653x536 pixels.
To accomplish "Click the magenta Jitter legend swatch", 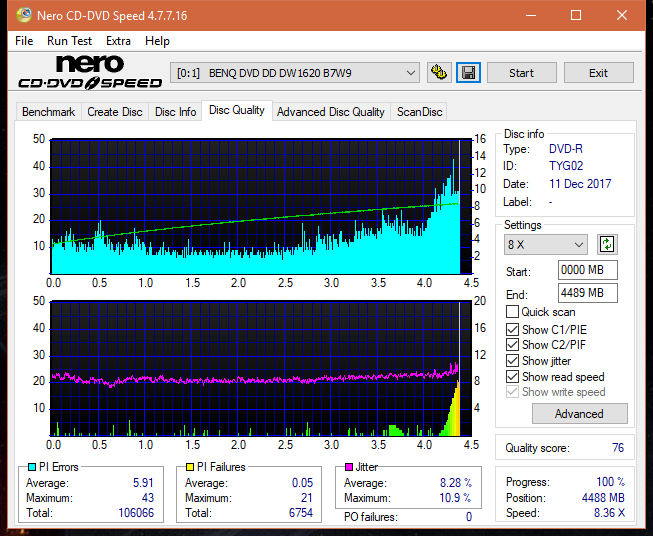I will [x=349, y=467].
